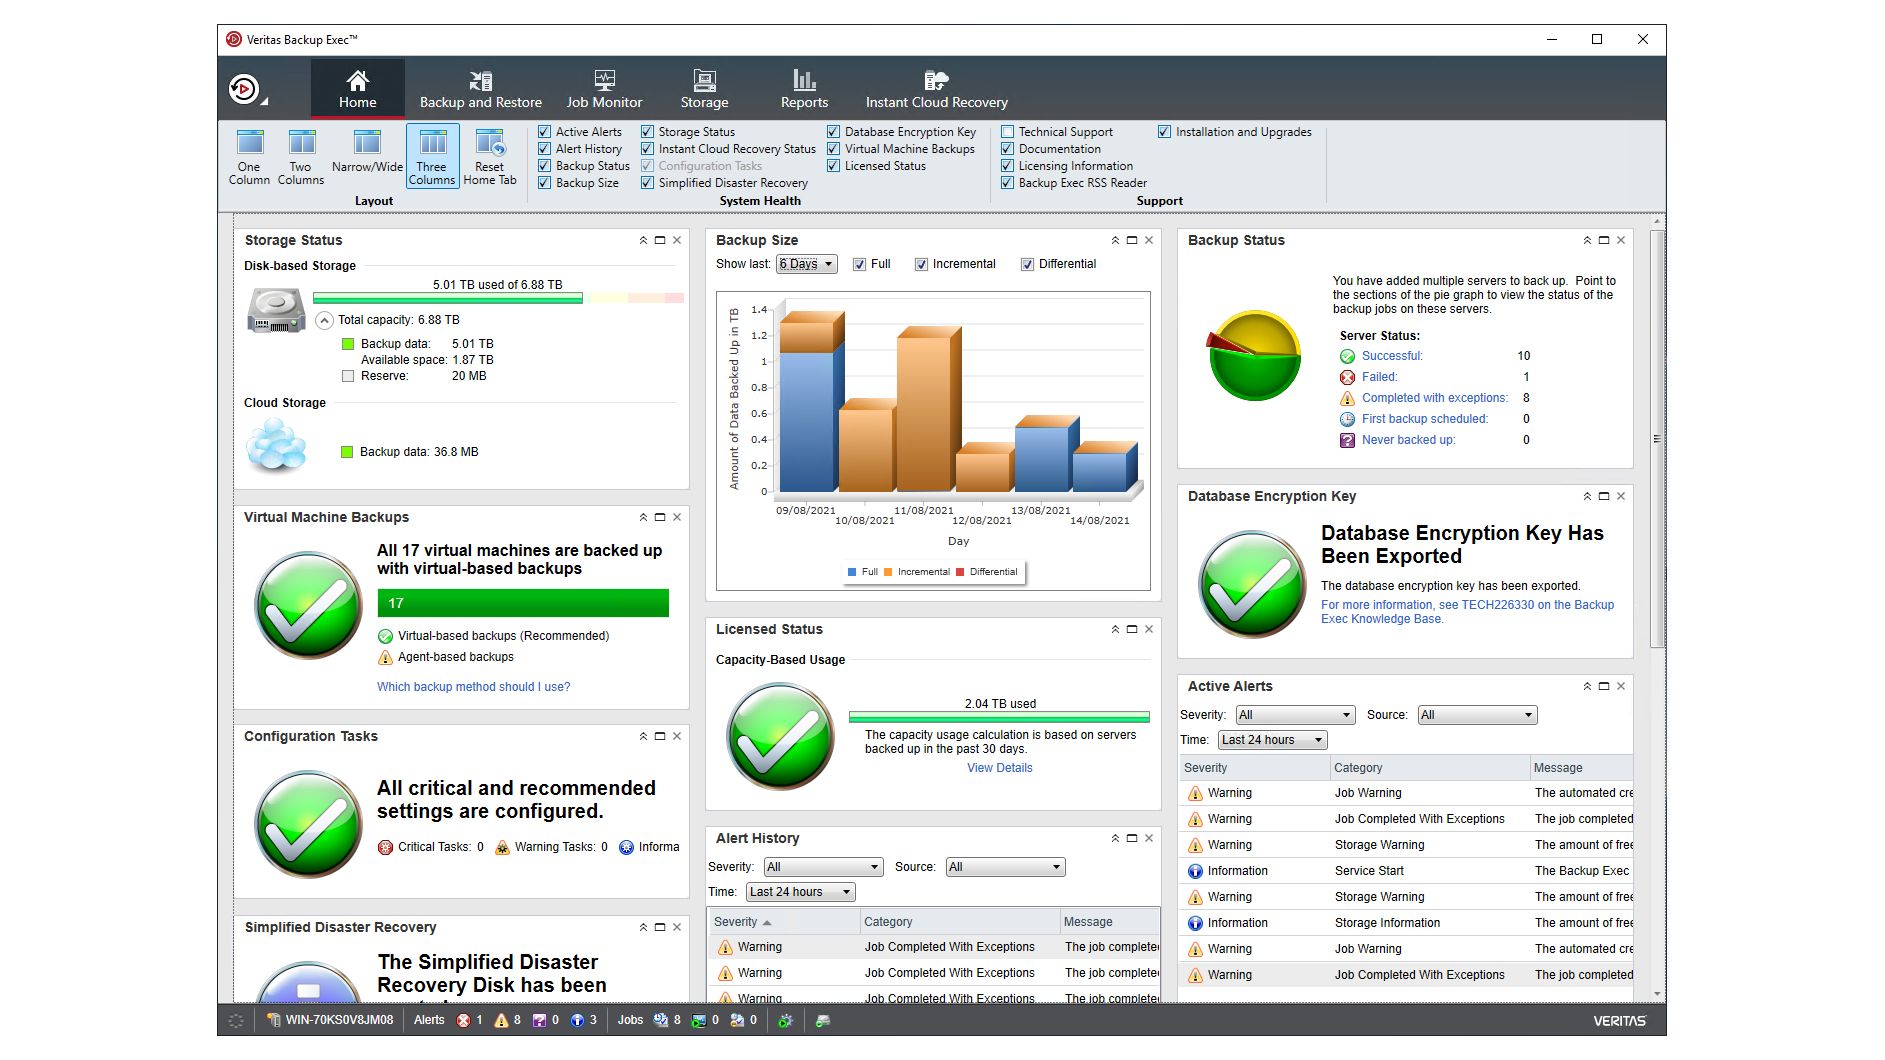Viewport: 1885px width, 1060px height.
Task: Close the Database Encryption Key panel
Action: pos(1621,496)
